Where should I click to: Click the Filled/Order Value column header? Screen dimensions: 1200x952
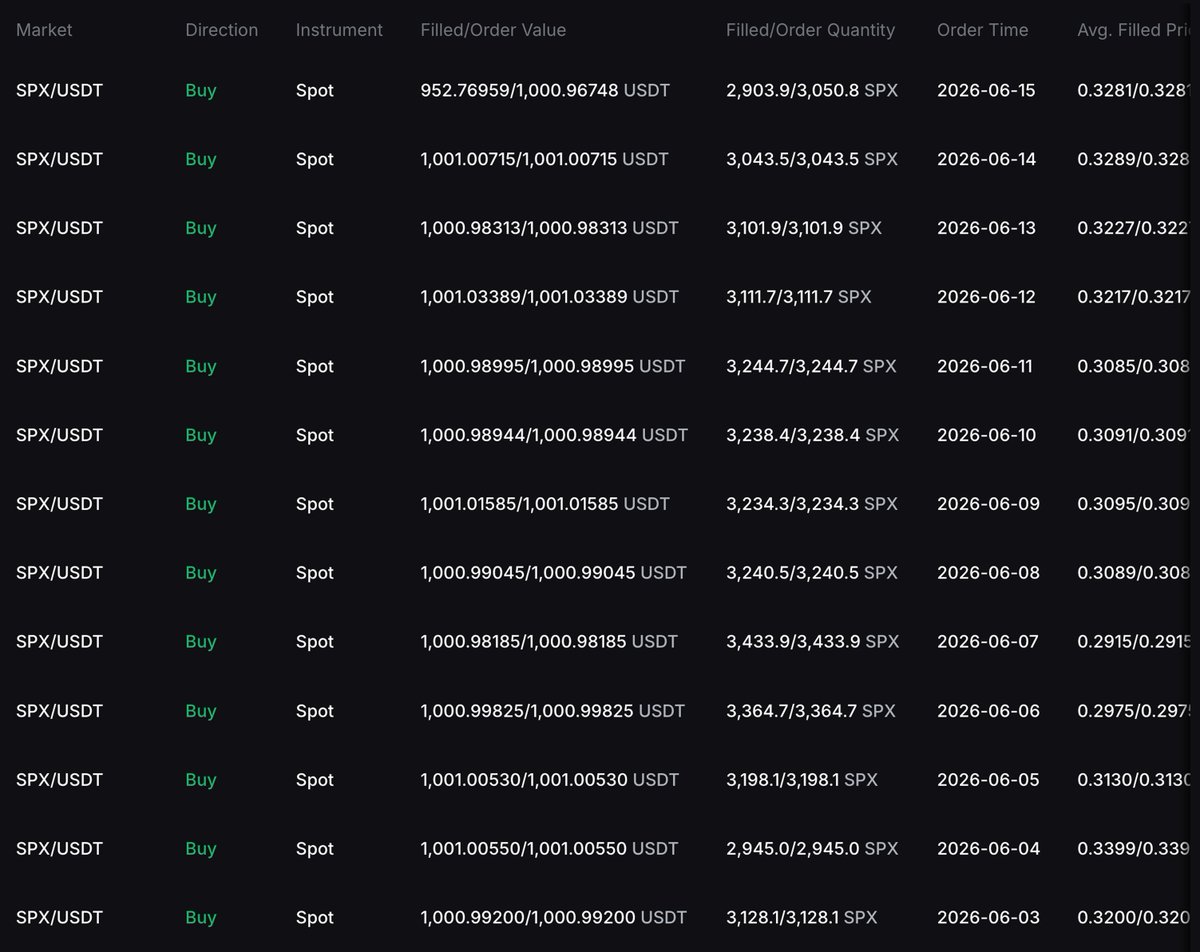coord(493,30)
